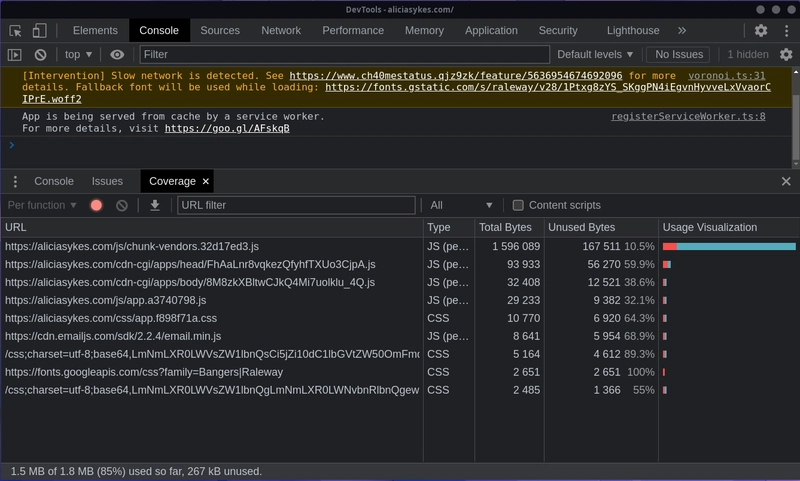Open the registerServiceWorker.ts:8 source link
Viewport: 800px width, 481px height.
pos(688,116)
